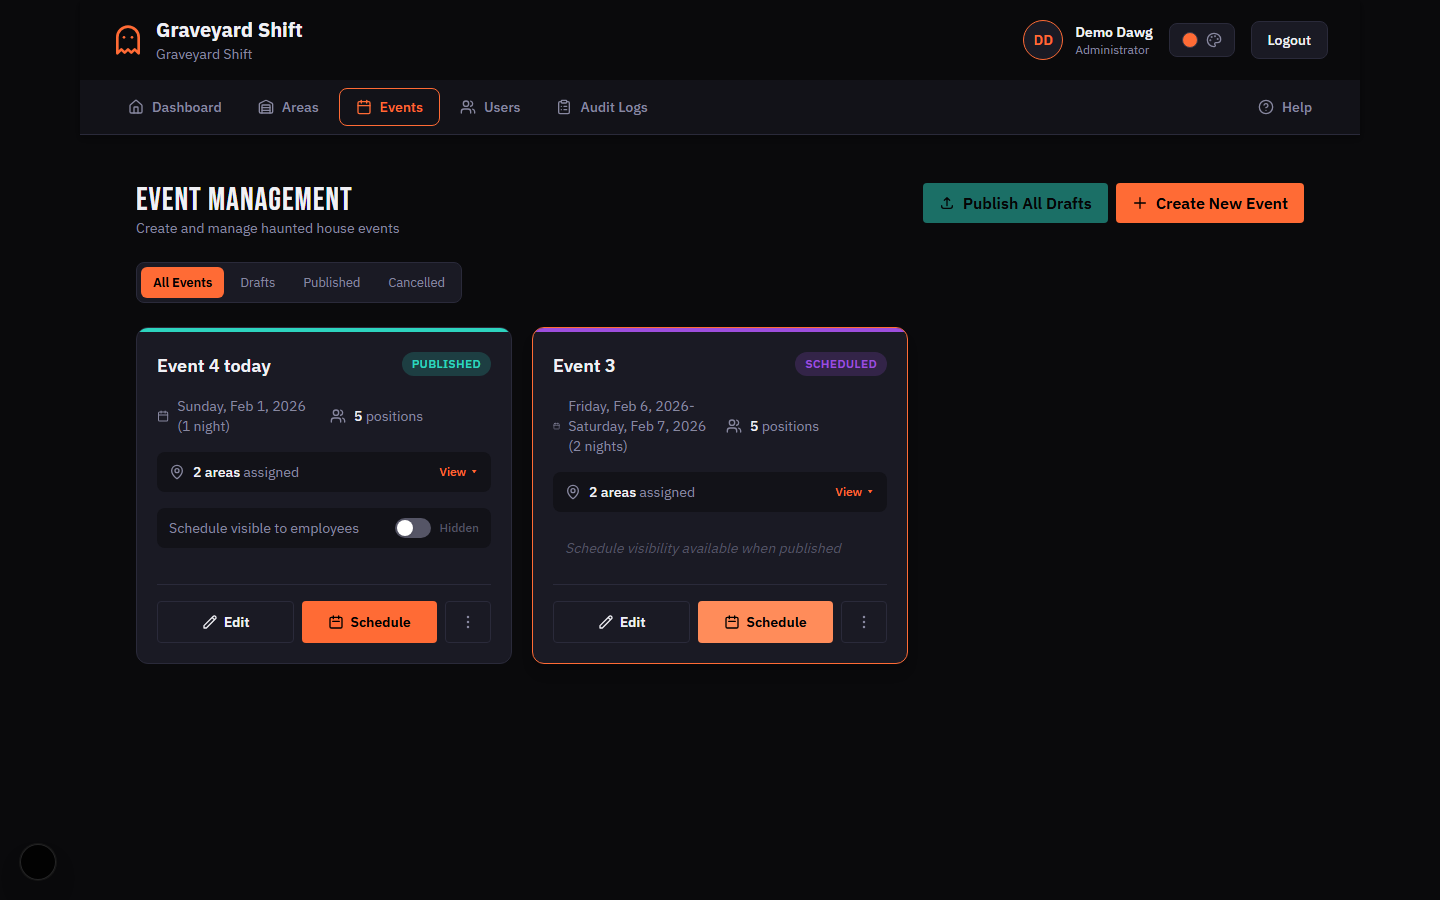Image resolution: width=1440 pixels, height=900 pixels.
Task: Switch to the Drafts tab
Action: (x=257, y=282)
